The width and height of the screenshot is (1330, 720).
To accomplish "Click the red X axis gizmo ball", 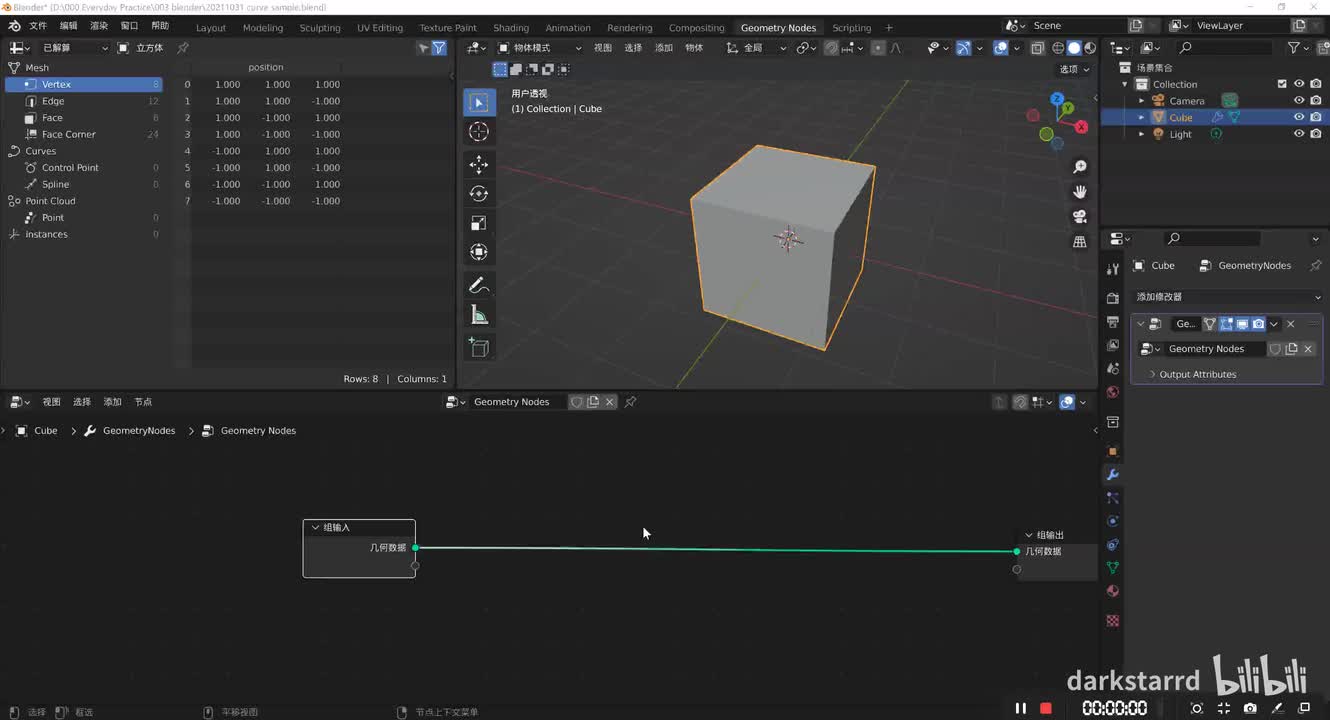I will click(1081, 127).
